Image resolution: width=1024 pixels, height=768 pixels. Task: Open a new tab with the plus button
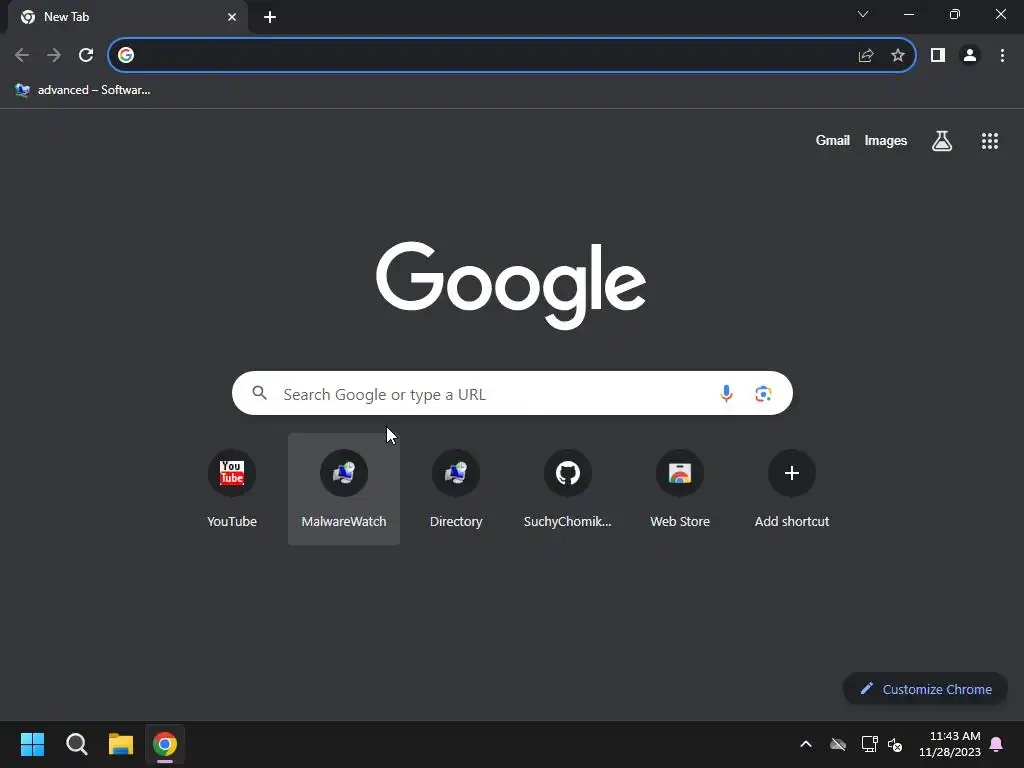coord(270,17)
